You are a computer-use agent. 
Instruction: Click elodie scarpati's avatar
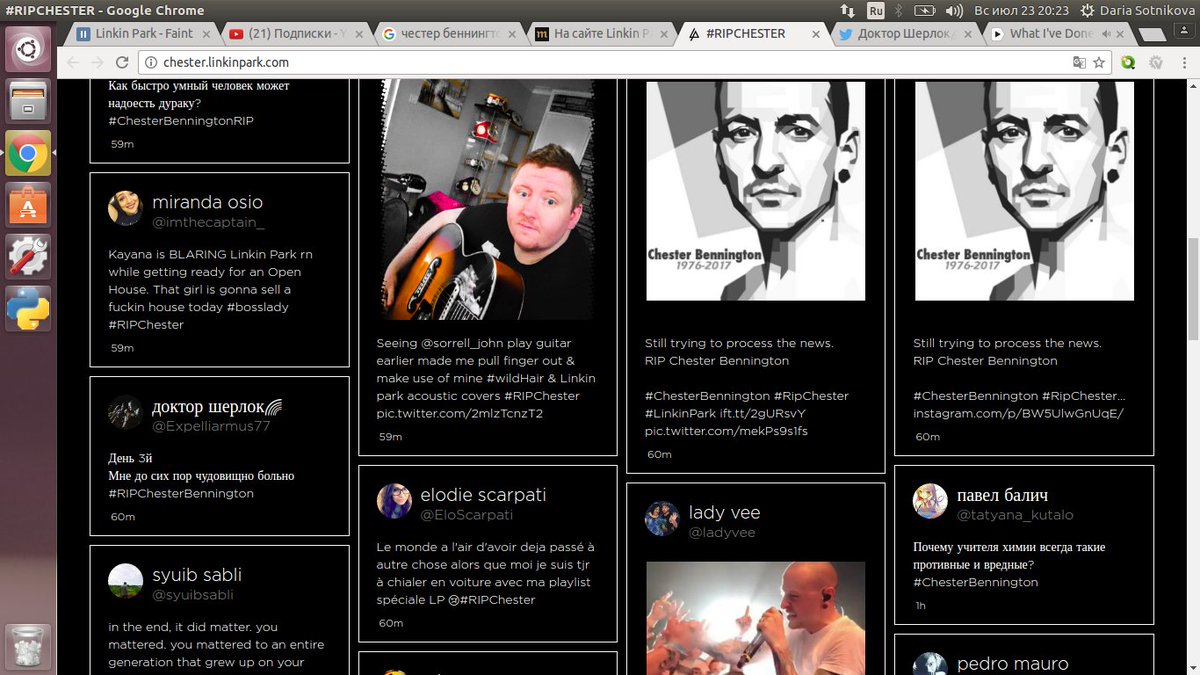pyautogui.click(x=394, y=501)
